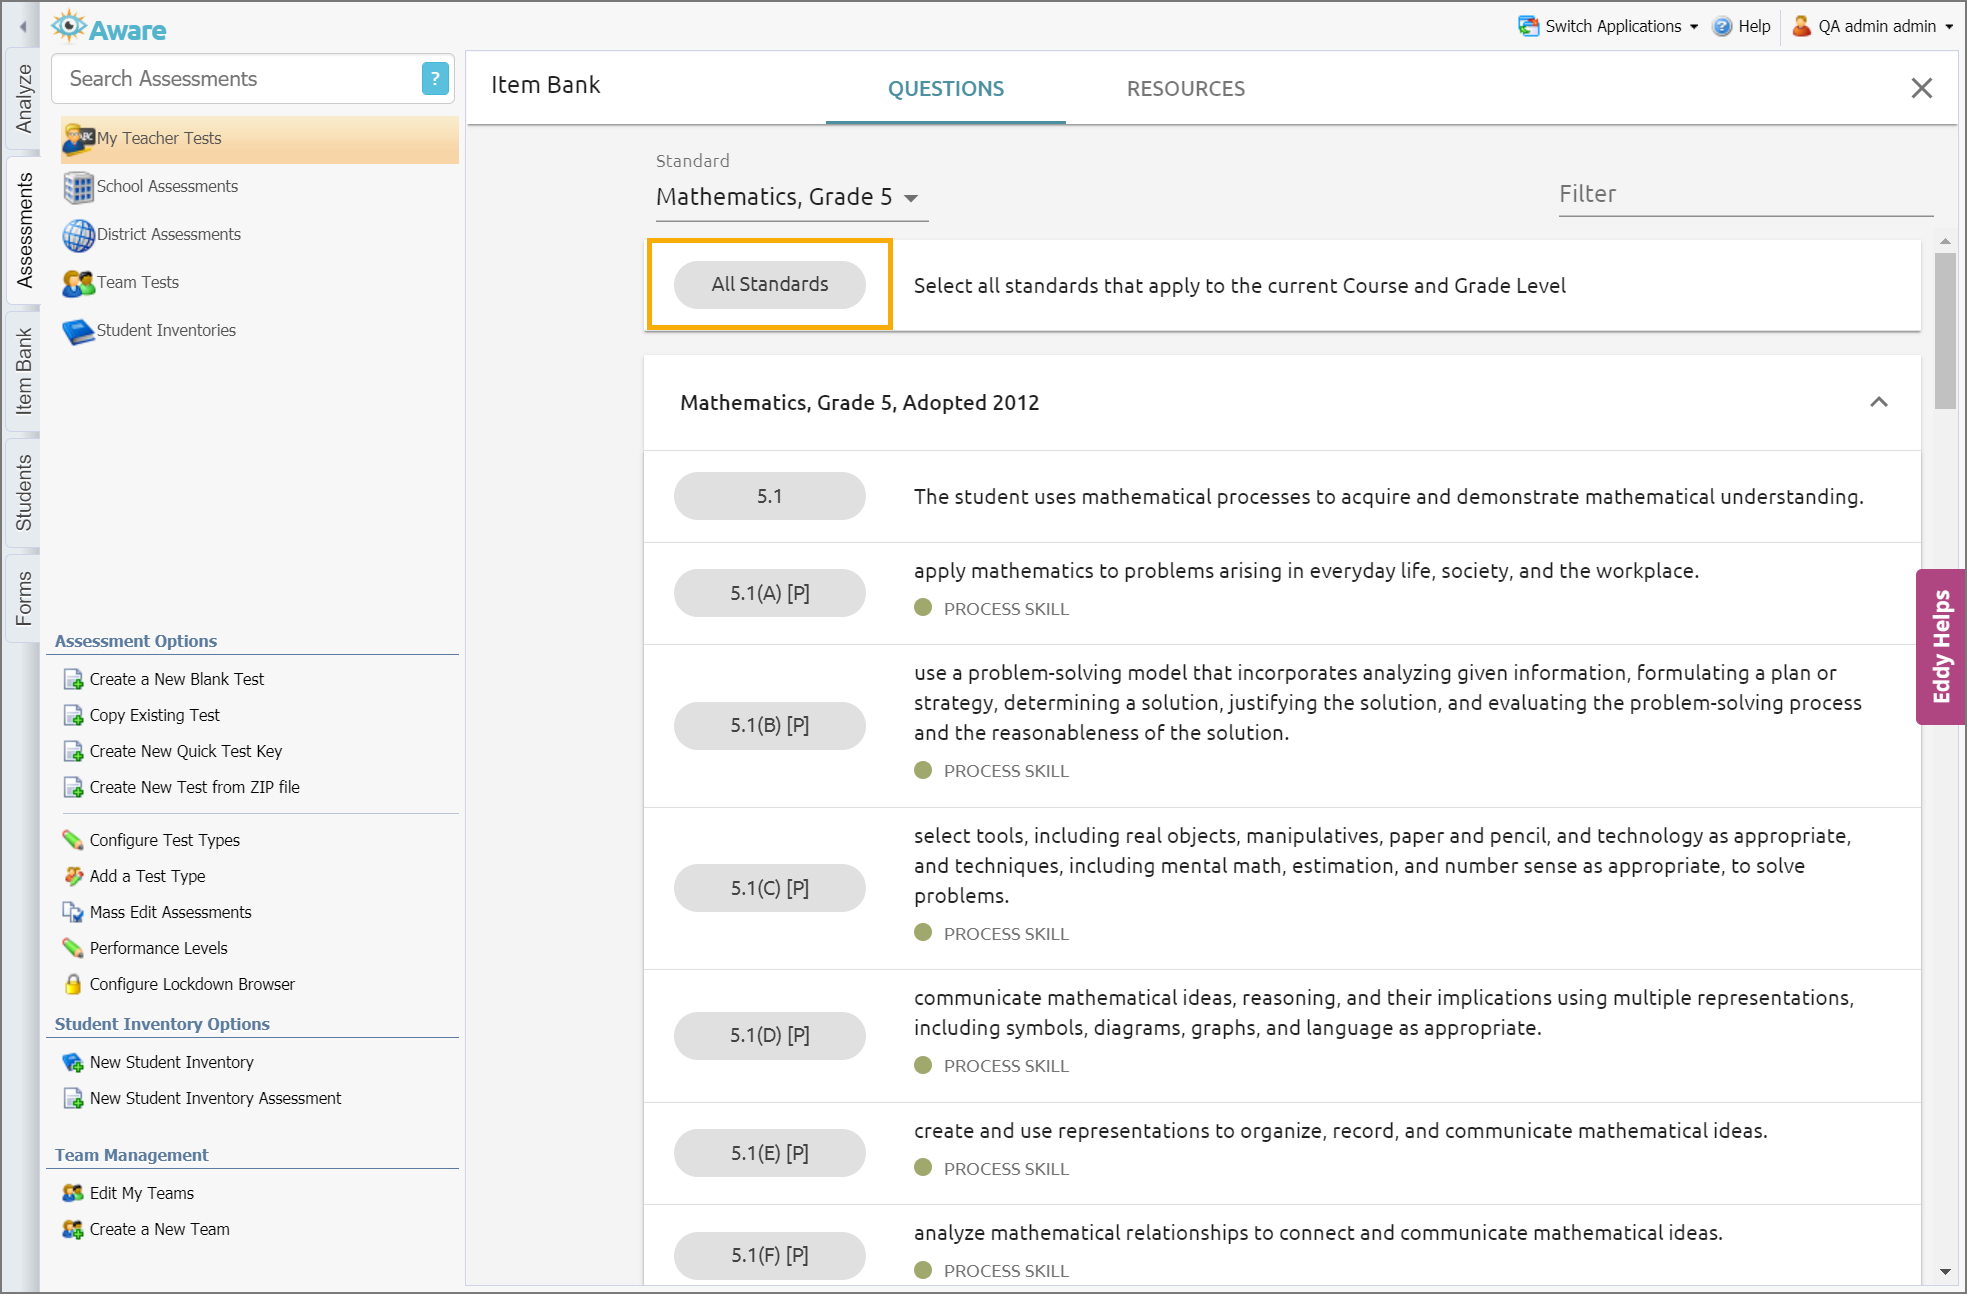Toggle the 5.1 standard pill
Screen dimensions: 1967x1294
click(770, 496)
